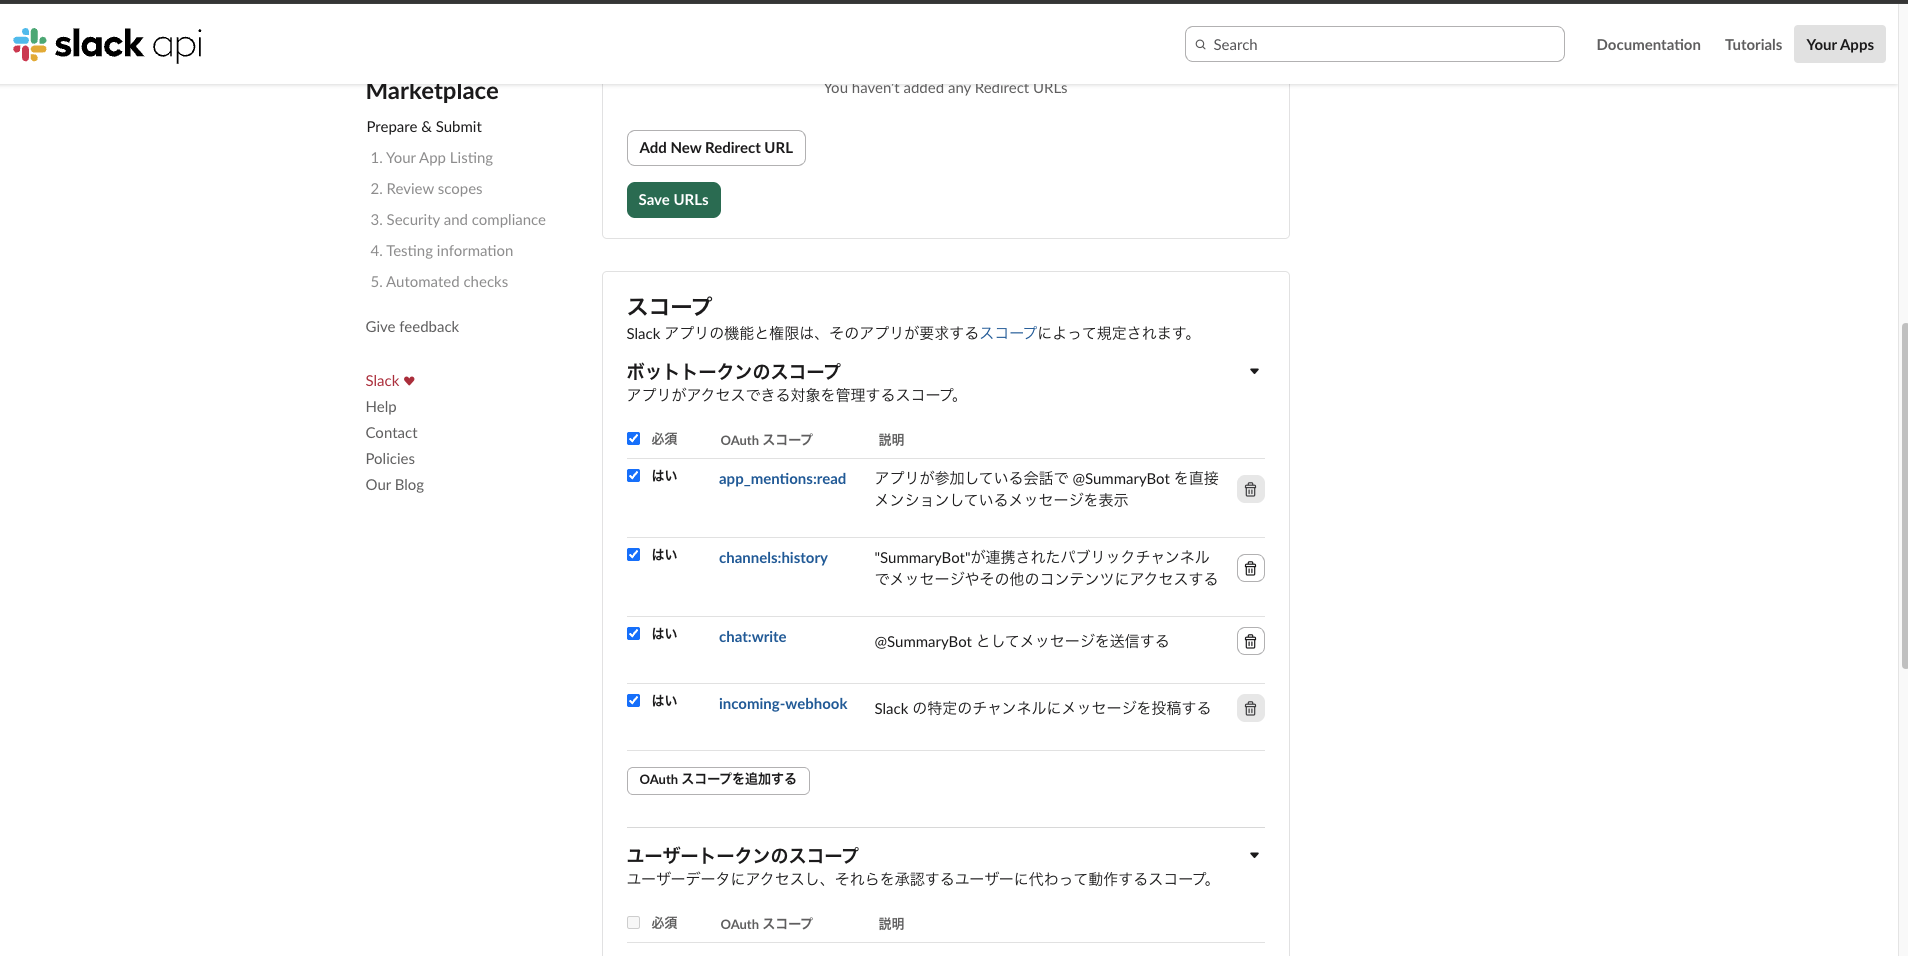Check the user token scopes header checkbox

point(633,923)
